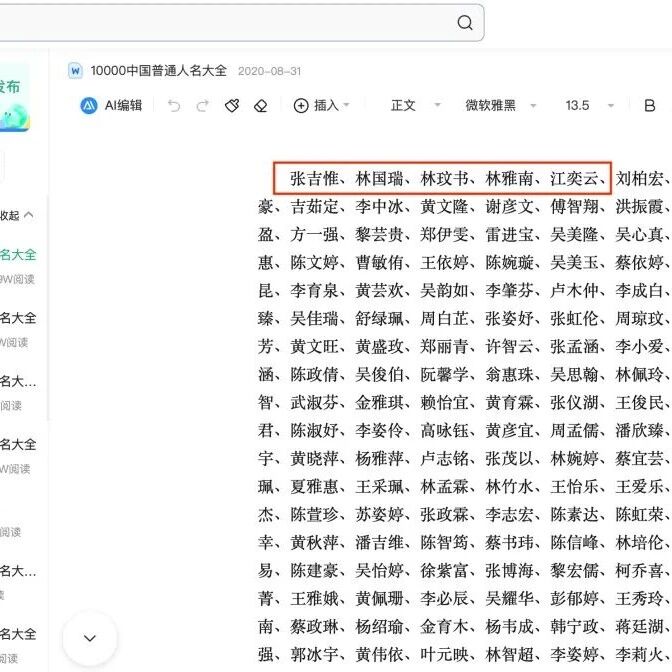Click the round down-chevron floating button
This screenshot has width=672, height=672.
[x=90, y=638]
